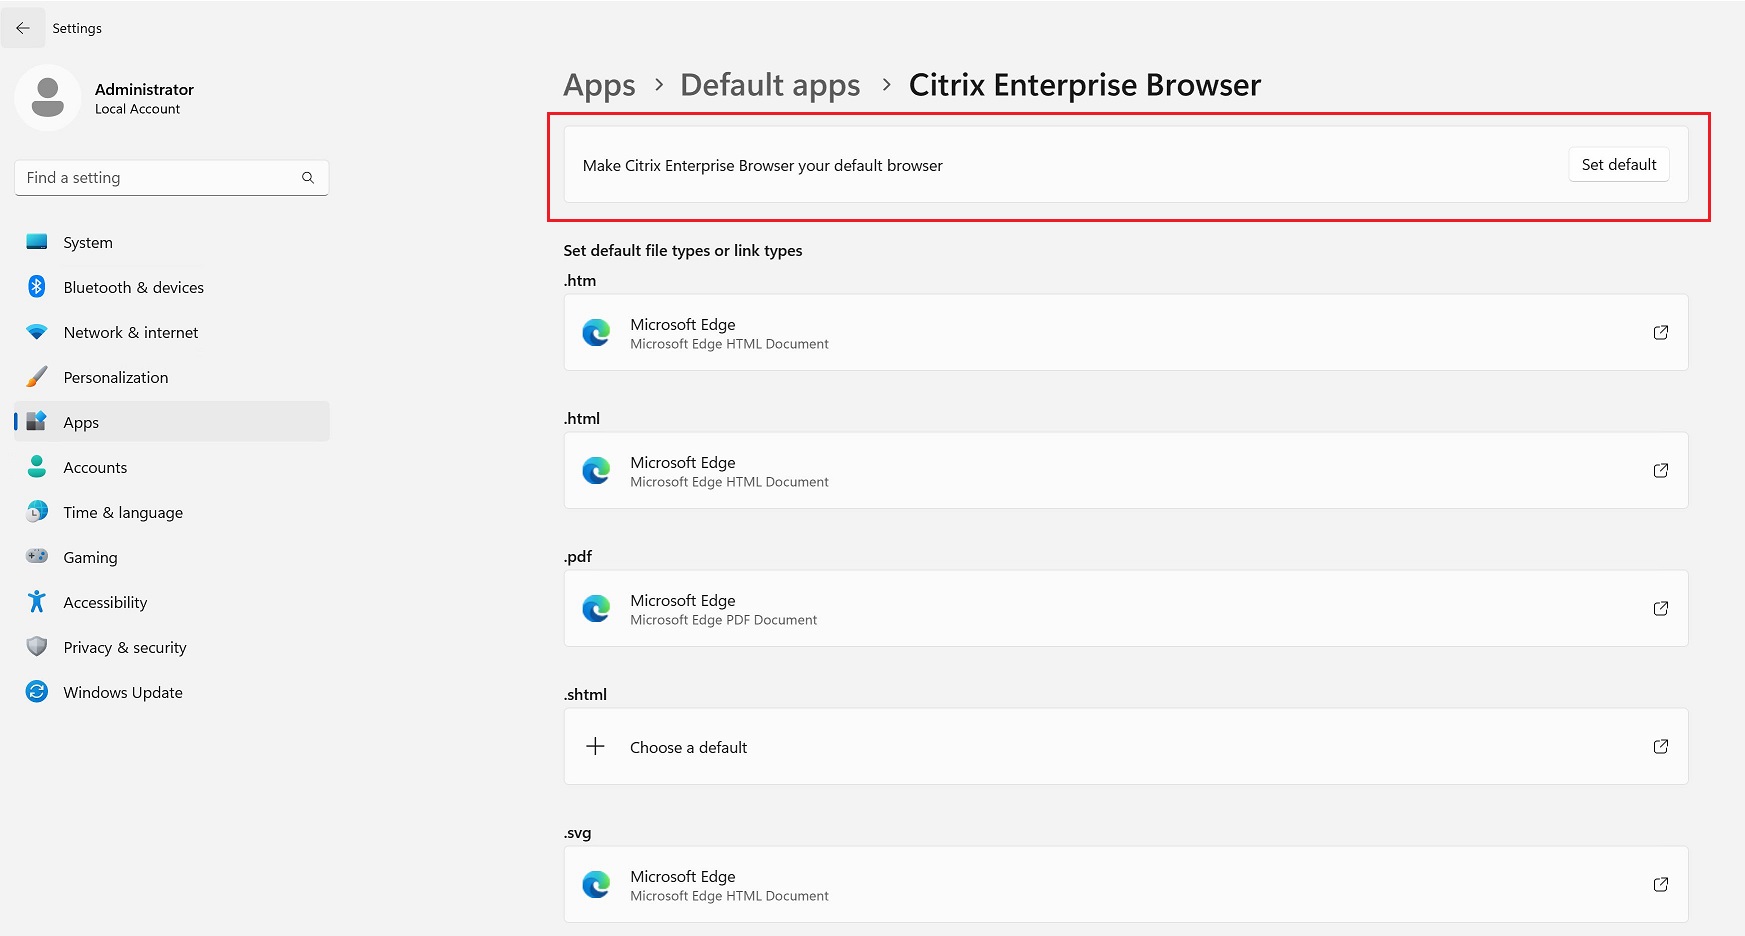This screenshot has width=1745, height=936.
Task: Click the Administrator profile avatar
Action: pos(48,98)
